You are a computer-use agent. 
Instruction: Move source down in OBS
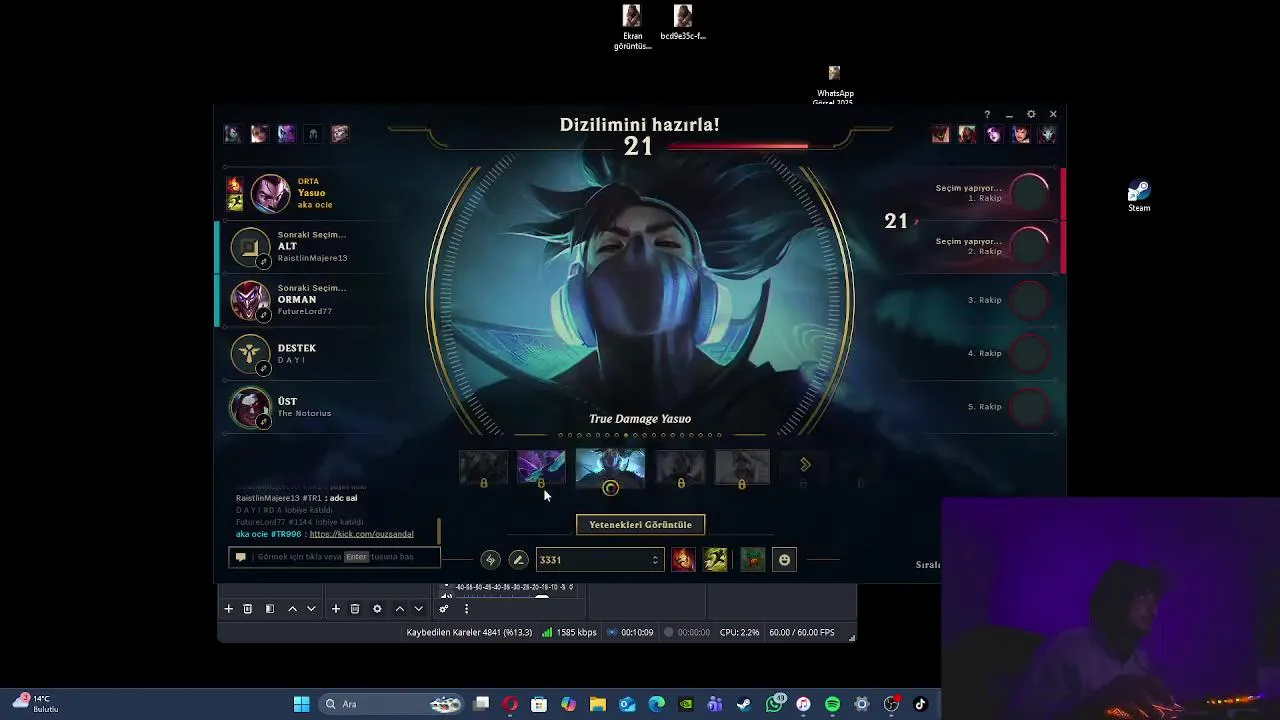tap(418, 608)
